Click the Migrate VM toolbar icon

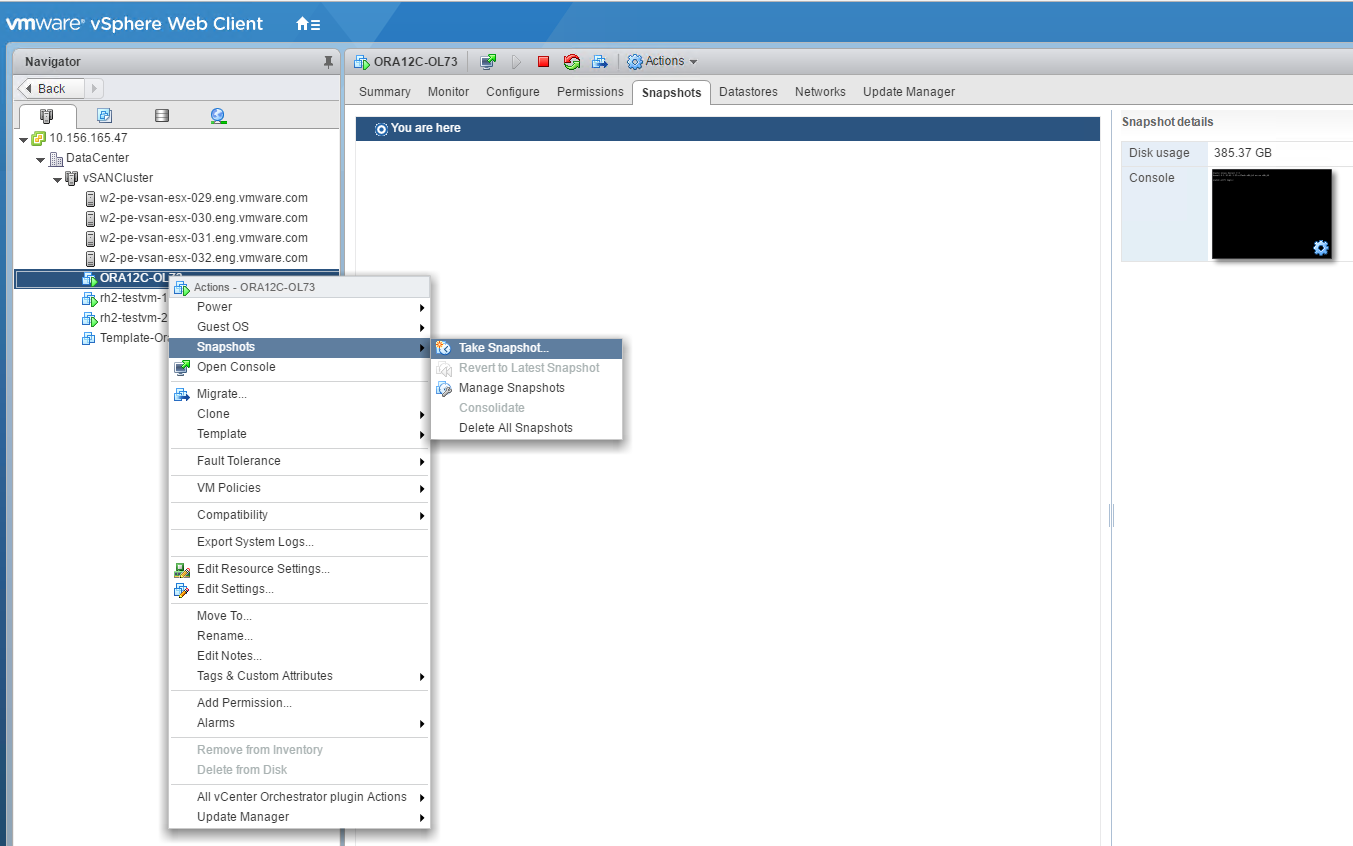coord(600,62)
